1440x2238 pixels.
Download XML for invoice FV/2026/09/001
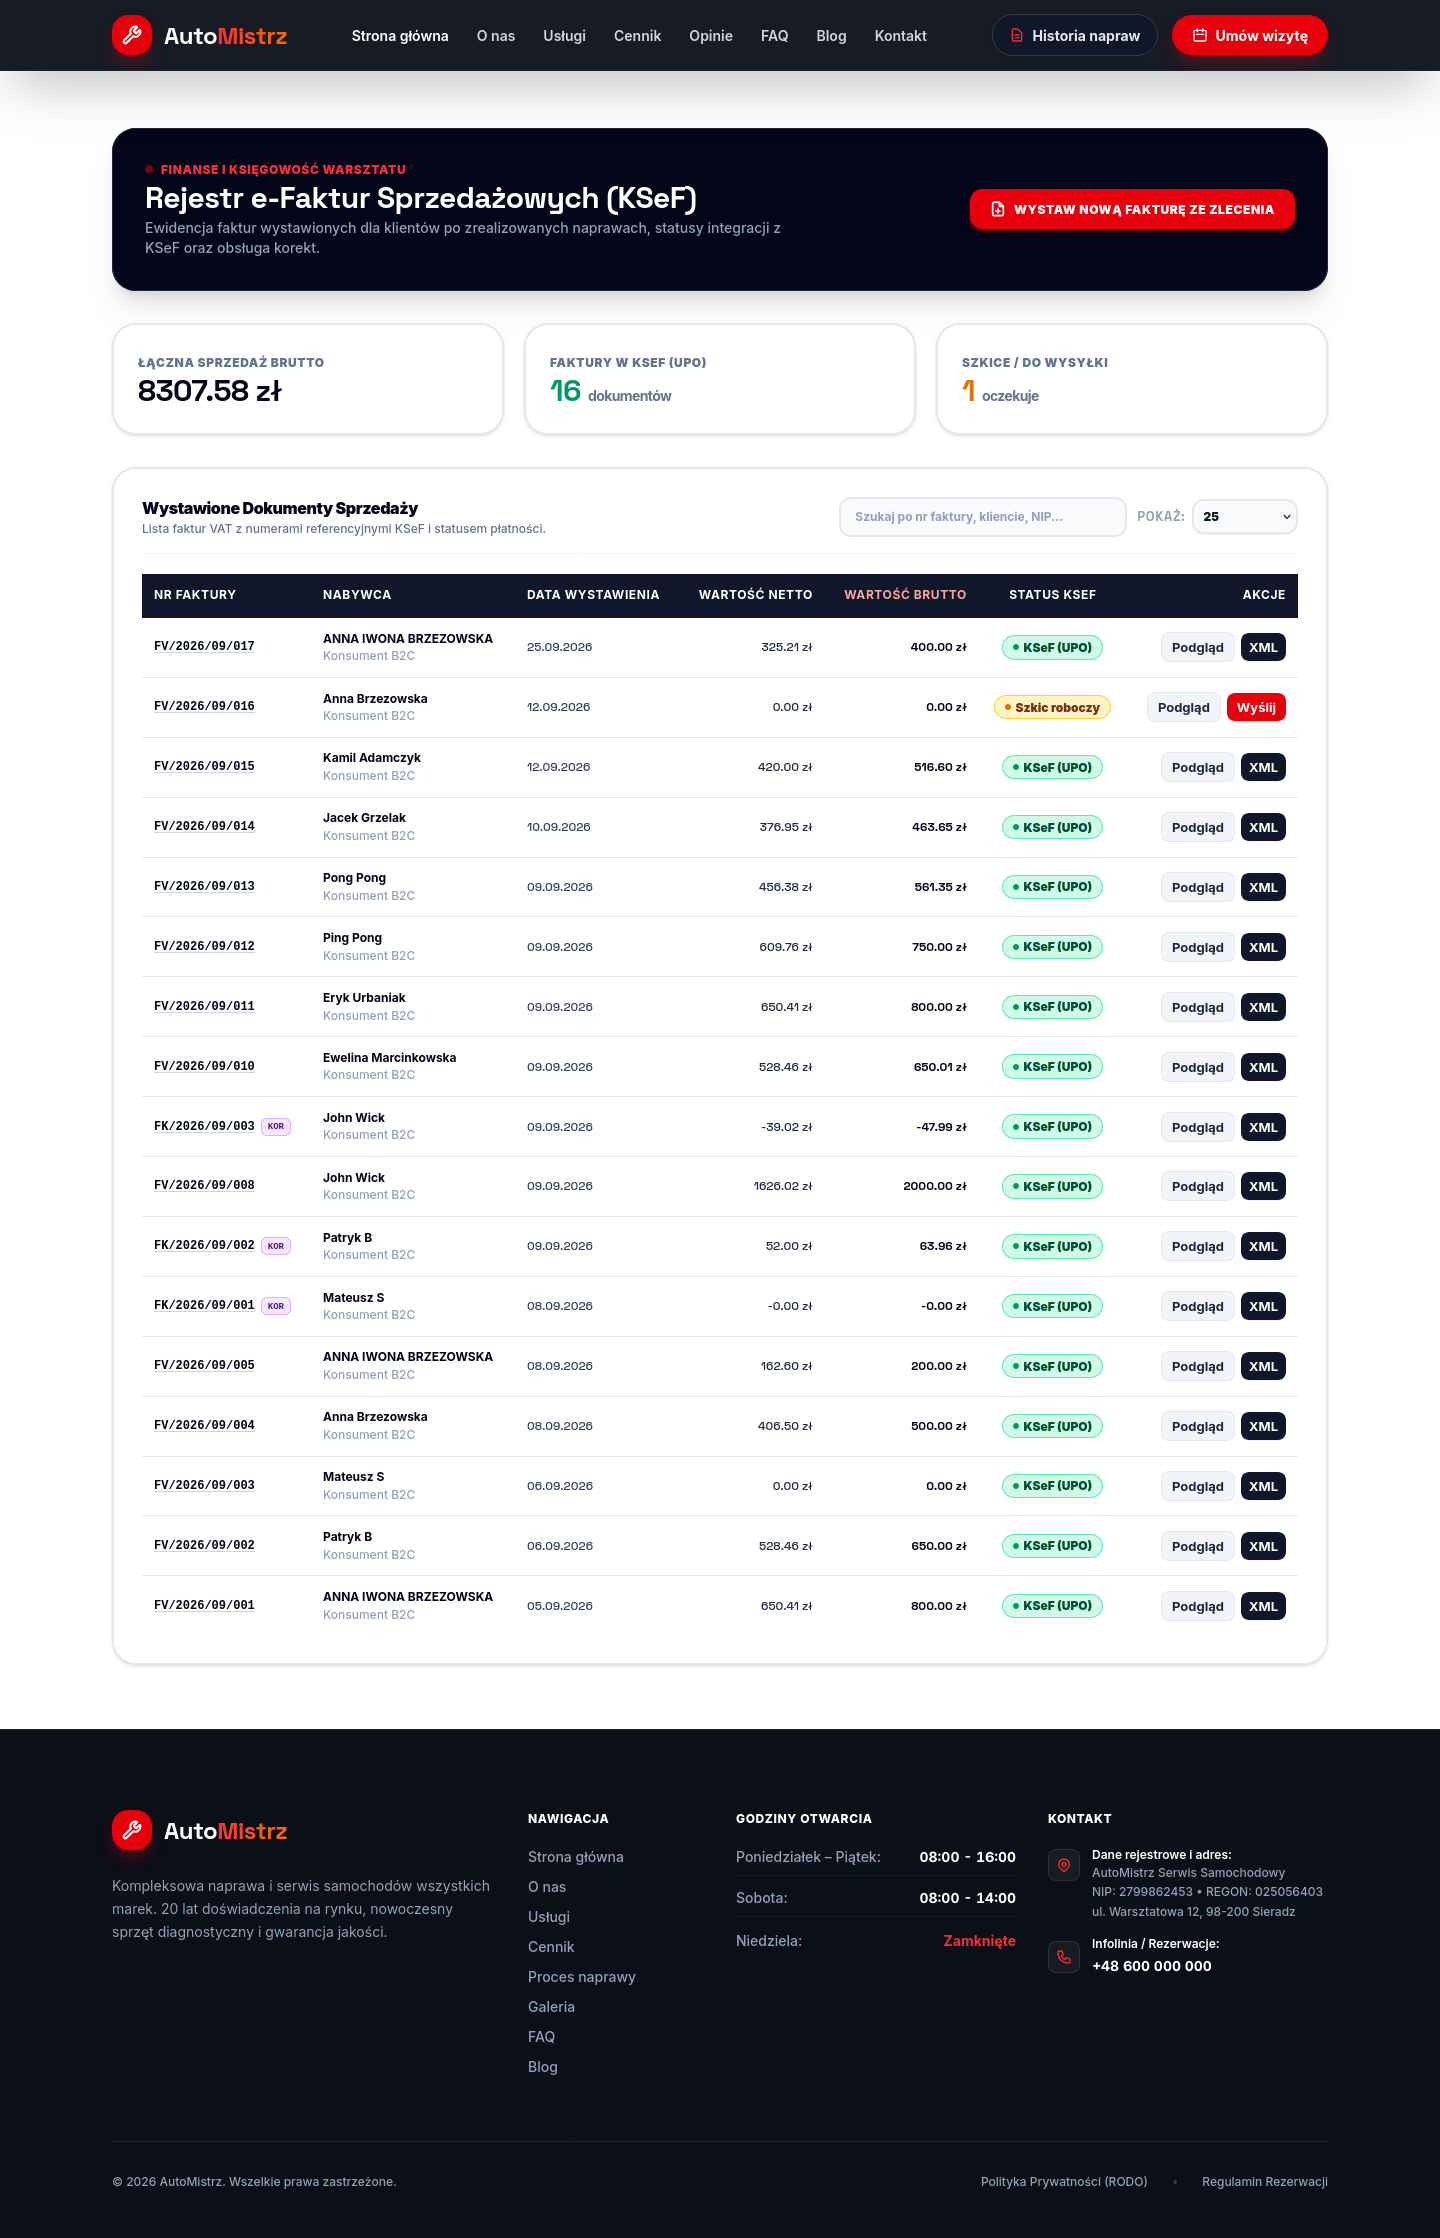click(1263, 1606)
